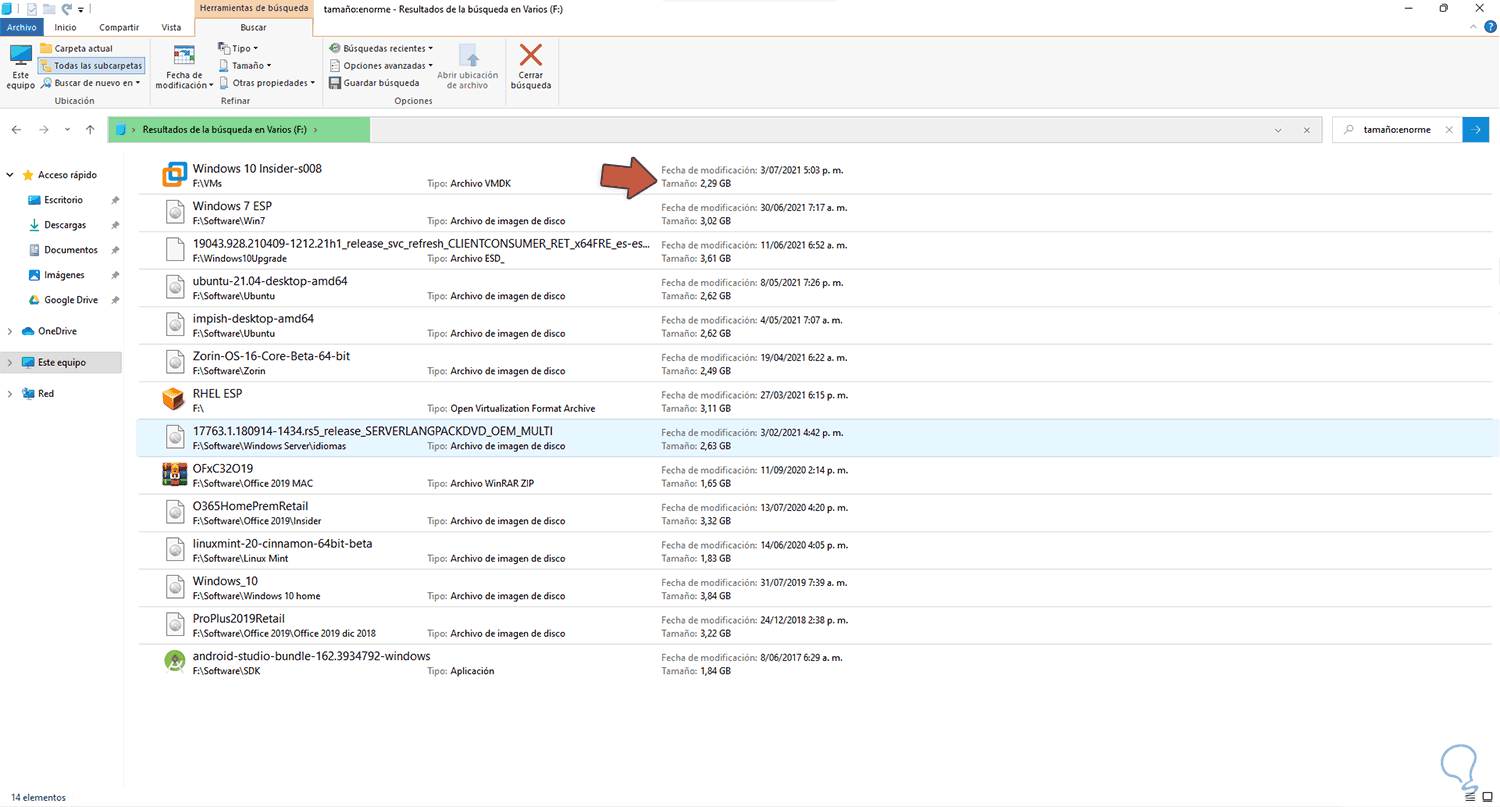Expand the Este equipo tree node
The height and width of the screenshot is (807, 1500).
pos(10,362)
